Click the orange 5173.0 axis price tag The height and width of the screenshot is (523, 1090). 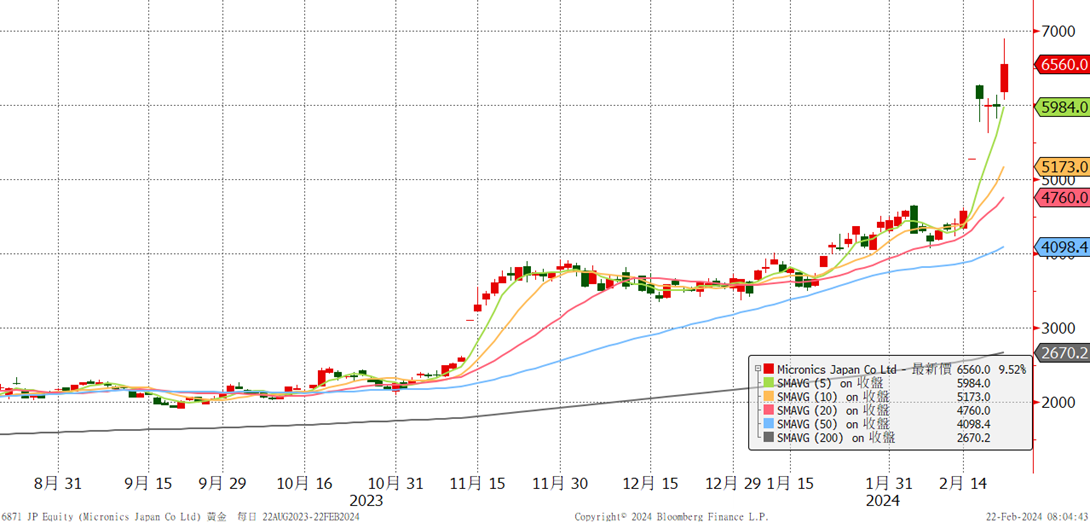(1062, 167)
